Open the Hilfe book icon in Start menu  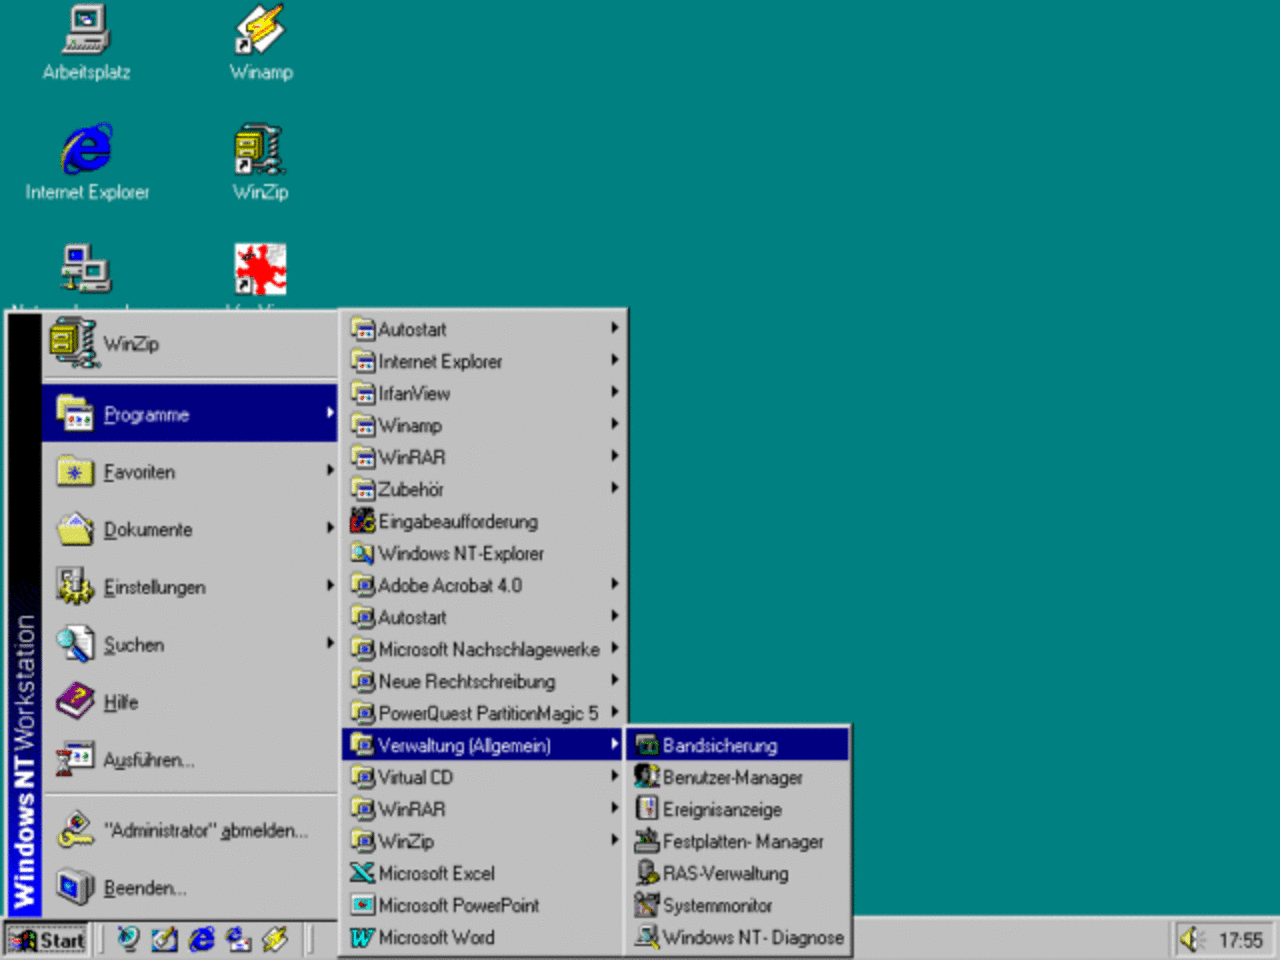click(190, 702)
